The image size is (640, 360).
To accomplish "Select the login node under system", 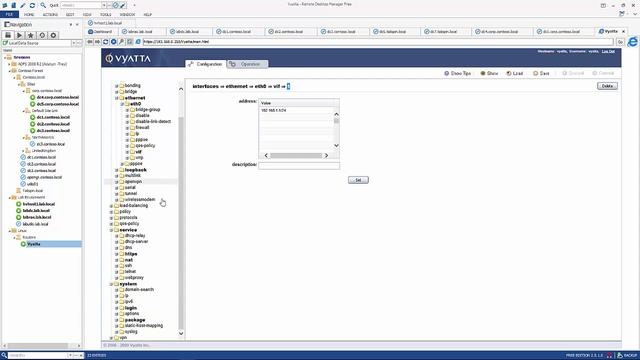I will (x=131, y=308).
